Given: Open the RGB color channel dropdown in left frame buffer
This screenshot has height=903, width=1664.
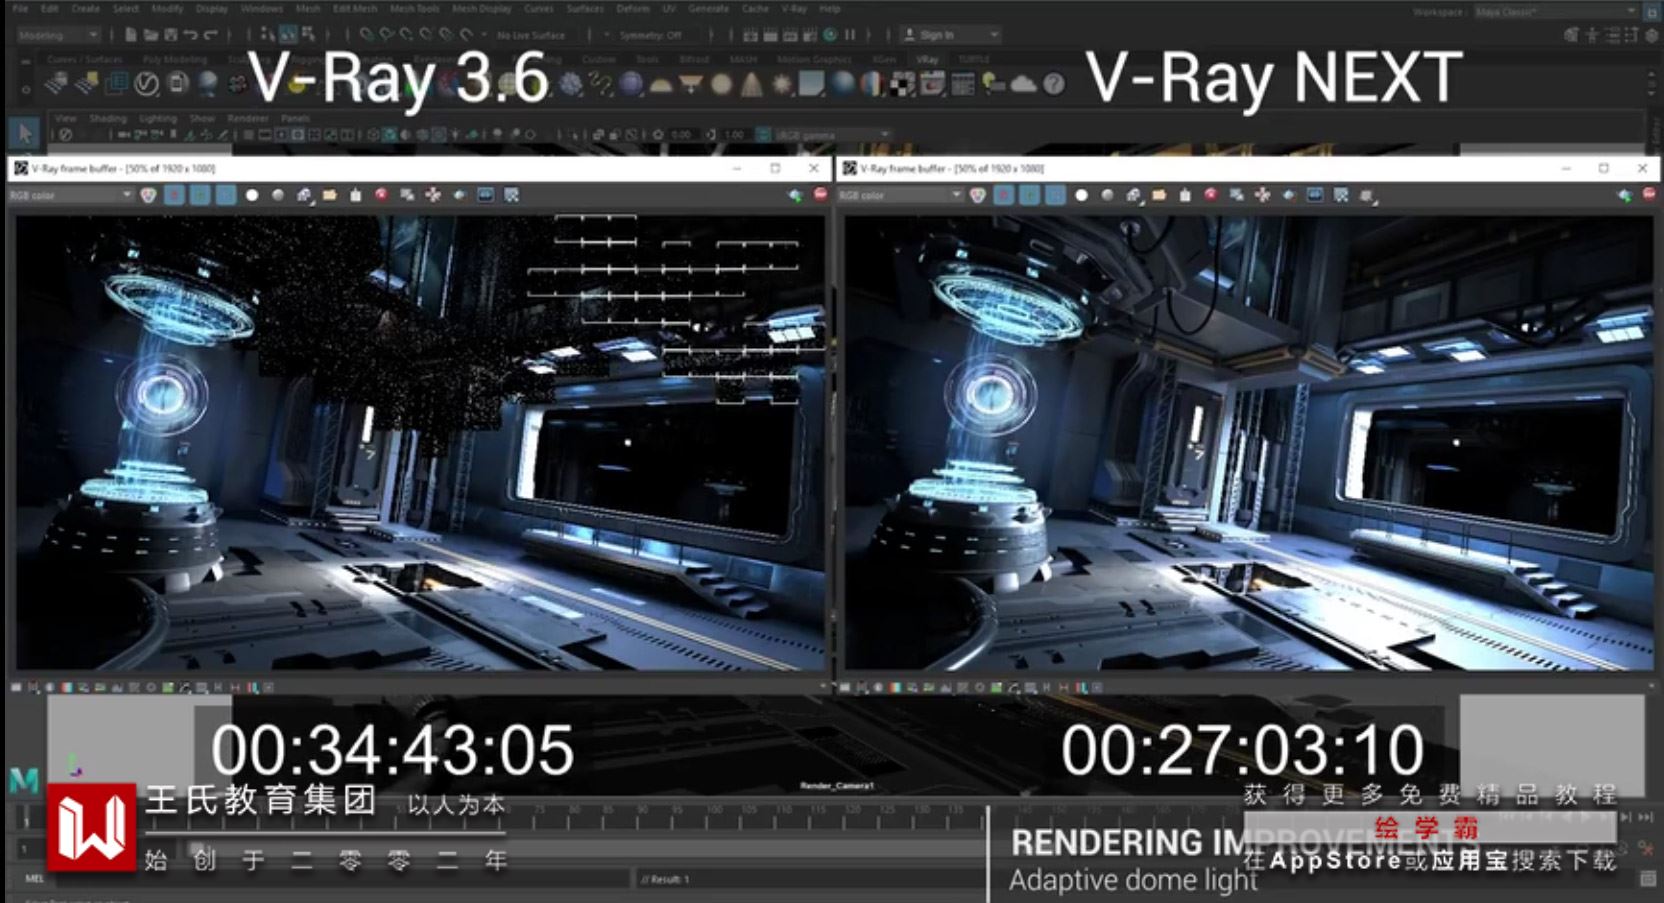Looking at the screenshot, I should click(70, 195).
